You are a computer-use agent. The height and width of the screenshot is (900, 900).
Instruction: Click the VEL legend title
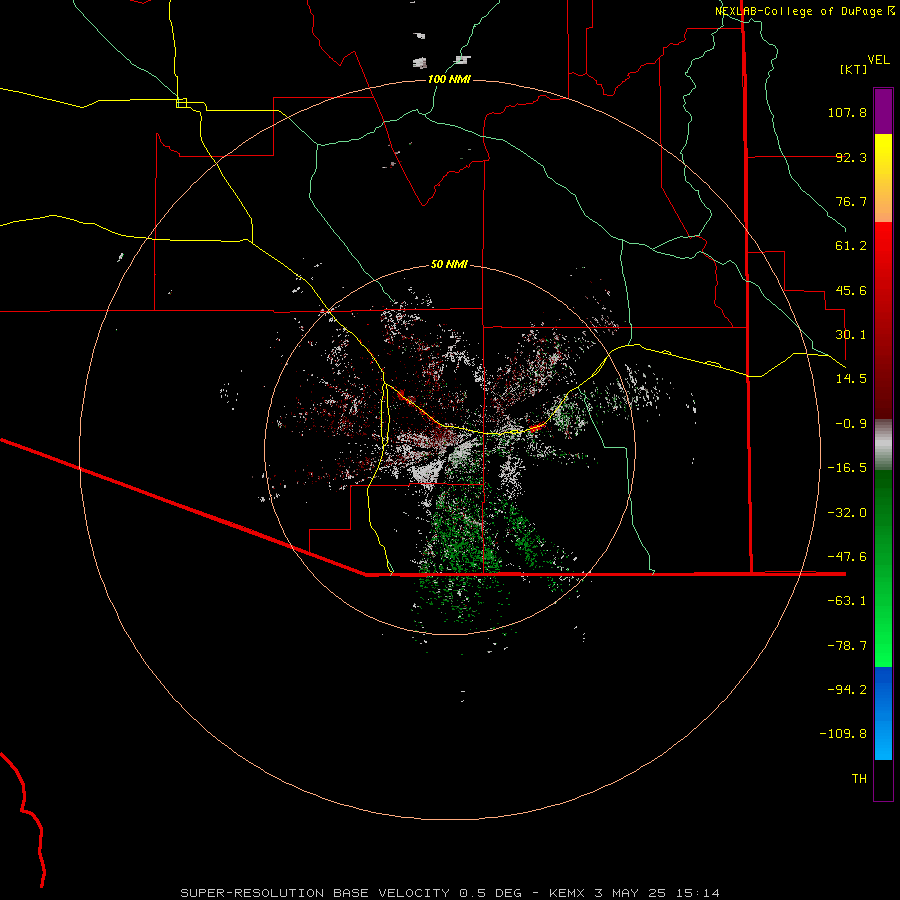pos(878,60)
